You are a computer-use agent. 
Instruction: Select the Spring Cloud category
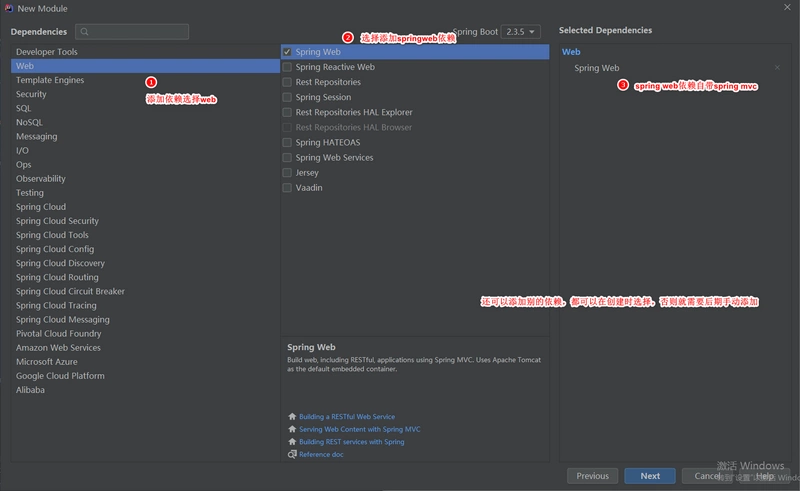point(145,207)
